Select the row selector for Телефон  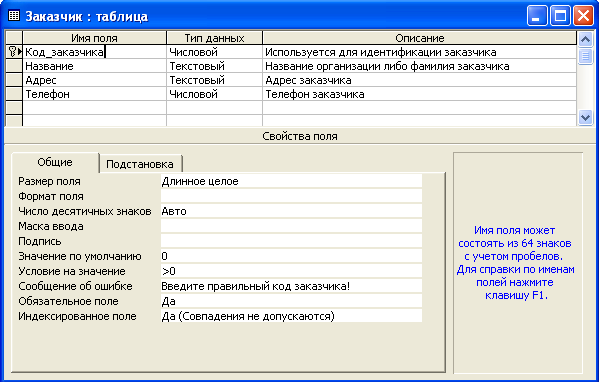tap(14, 94)
